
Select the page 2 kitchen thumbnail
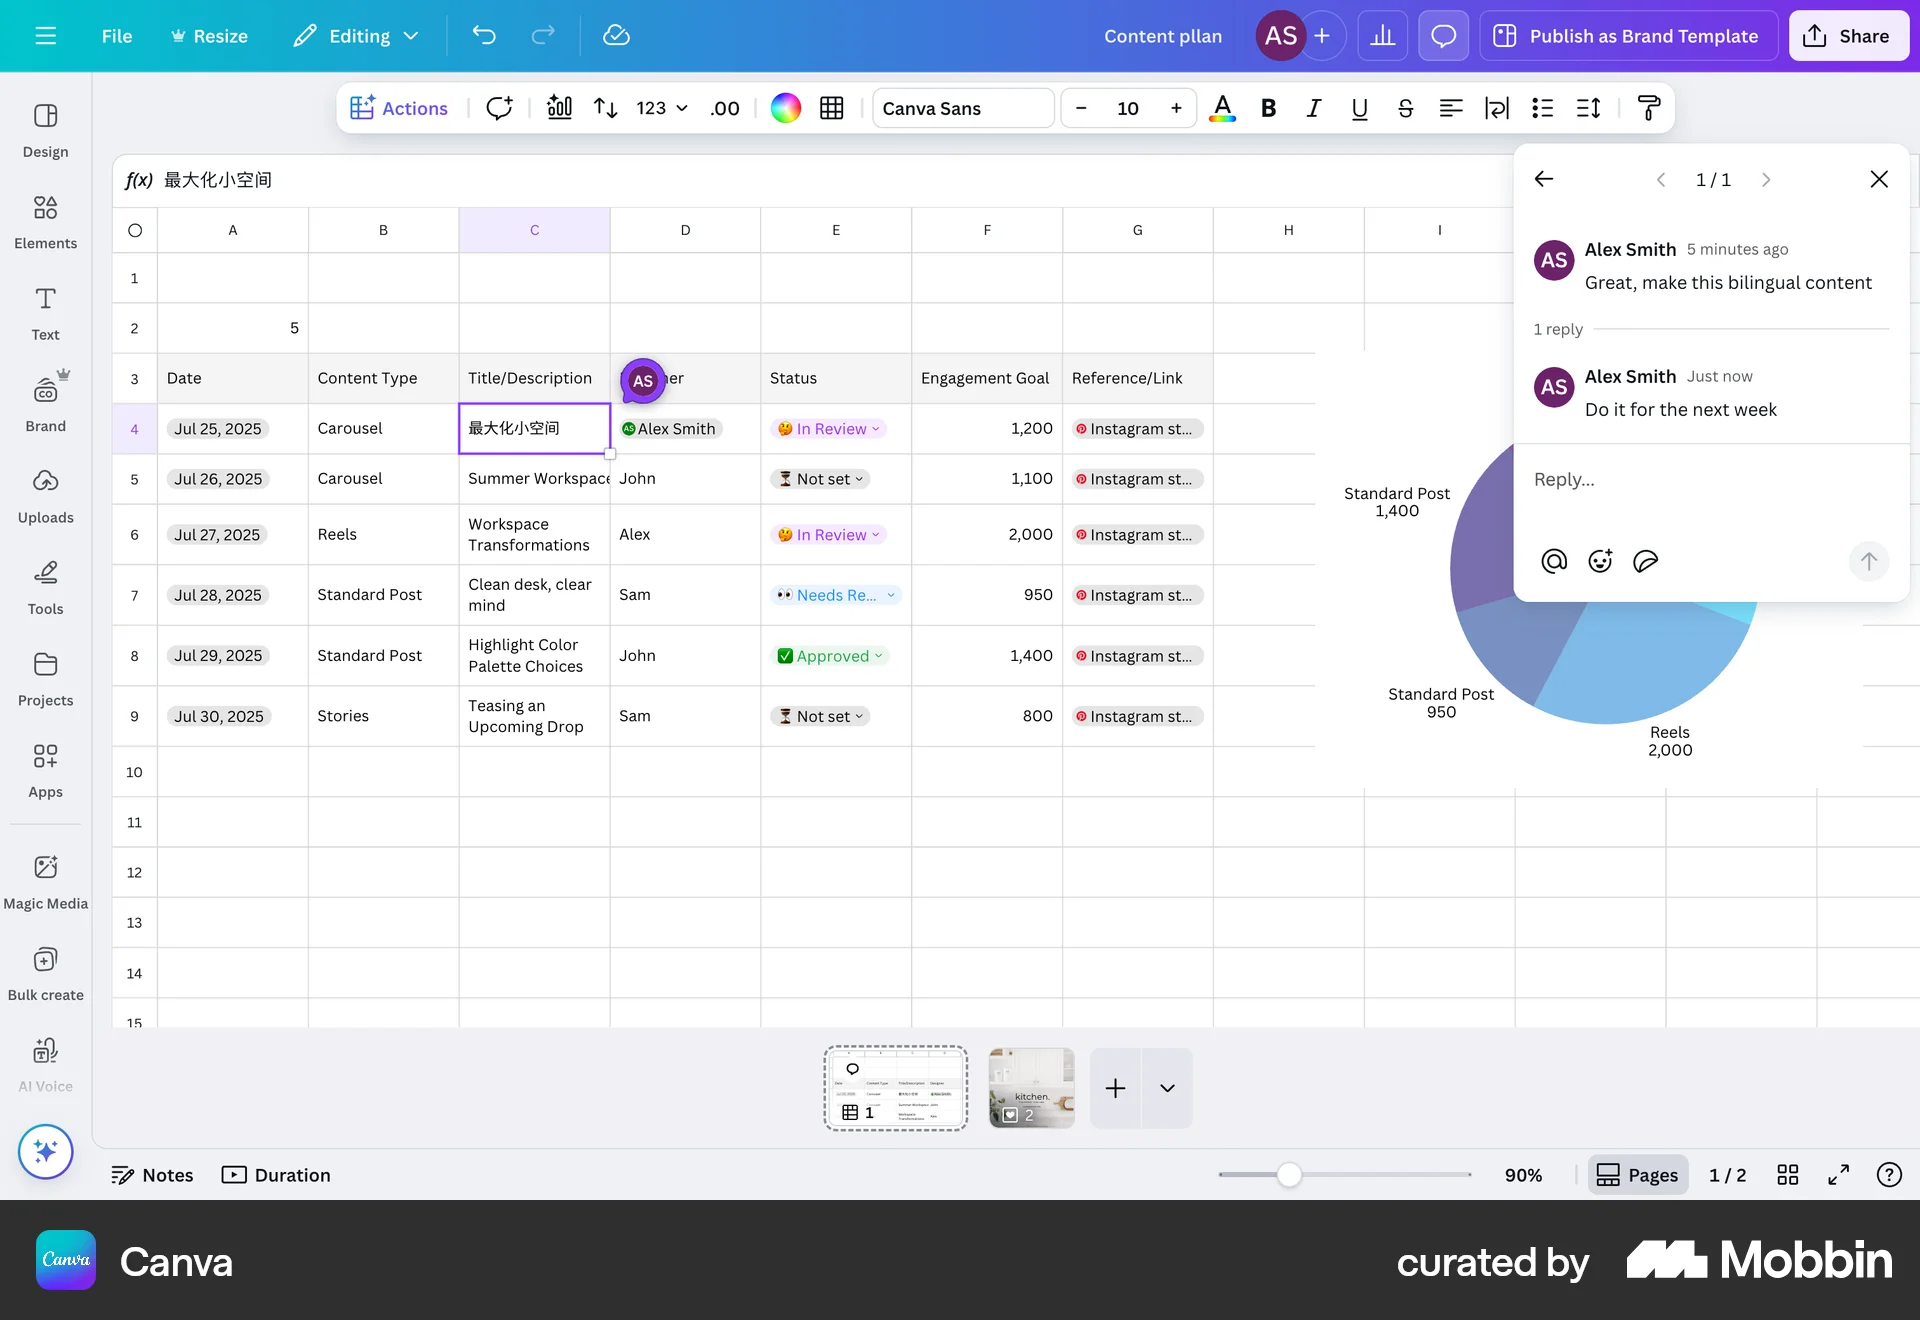(x=1031, y=1088)
